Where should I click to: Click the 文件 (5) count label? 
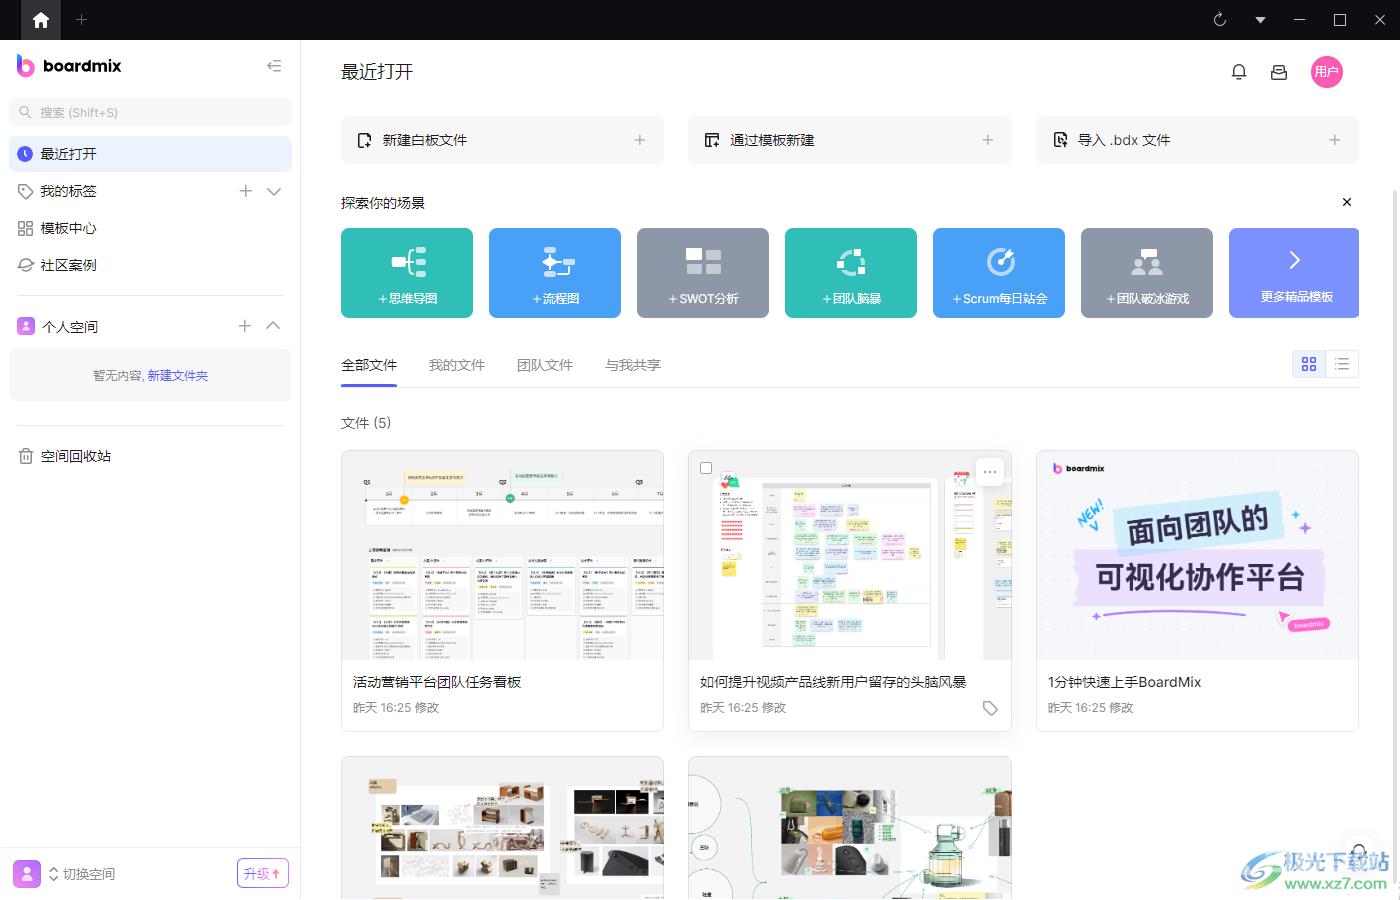point(366,423)
